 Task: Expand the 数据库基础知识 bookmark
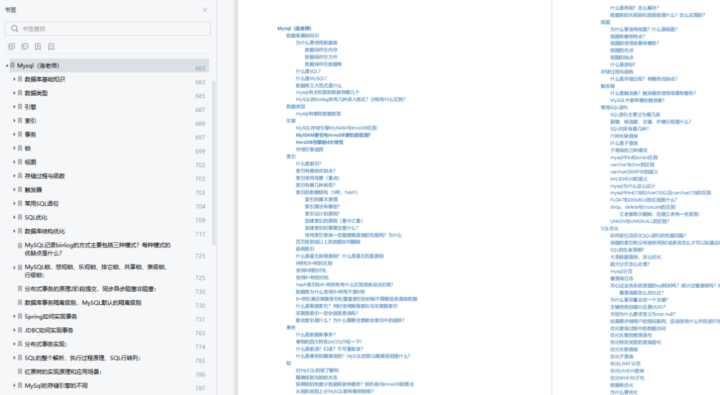click(x=14, y=79)
